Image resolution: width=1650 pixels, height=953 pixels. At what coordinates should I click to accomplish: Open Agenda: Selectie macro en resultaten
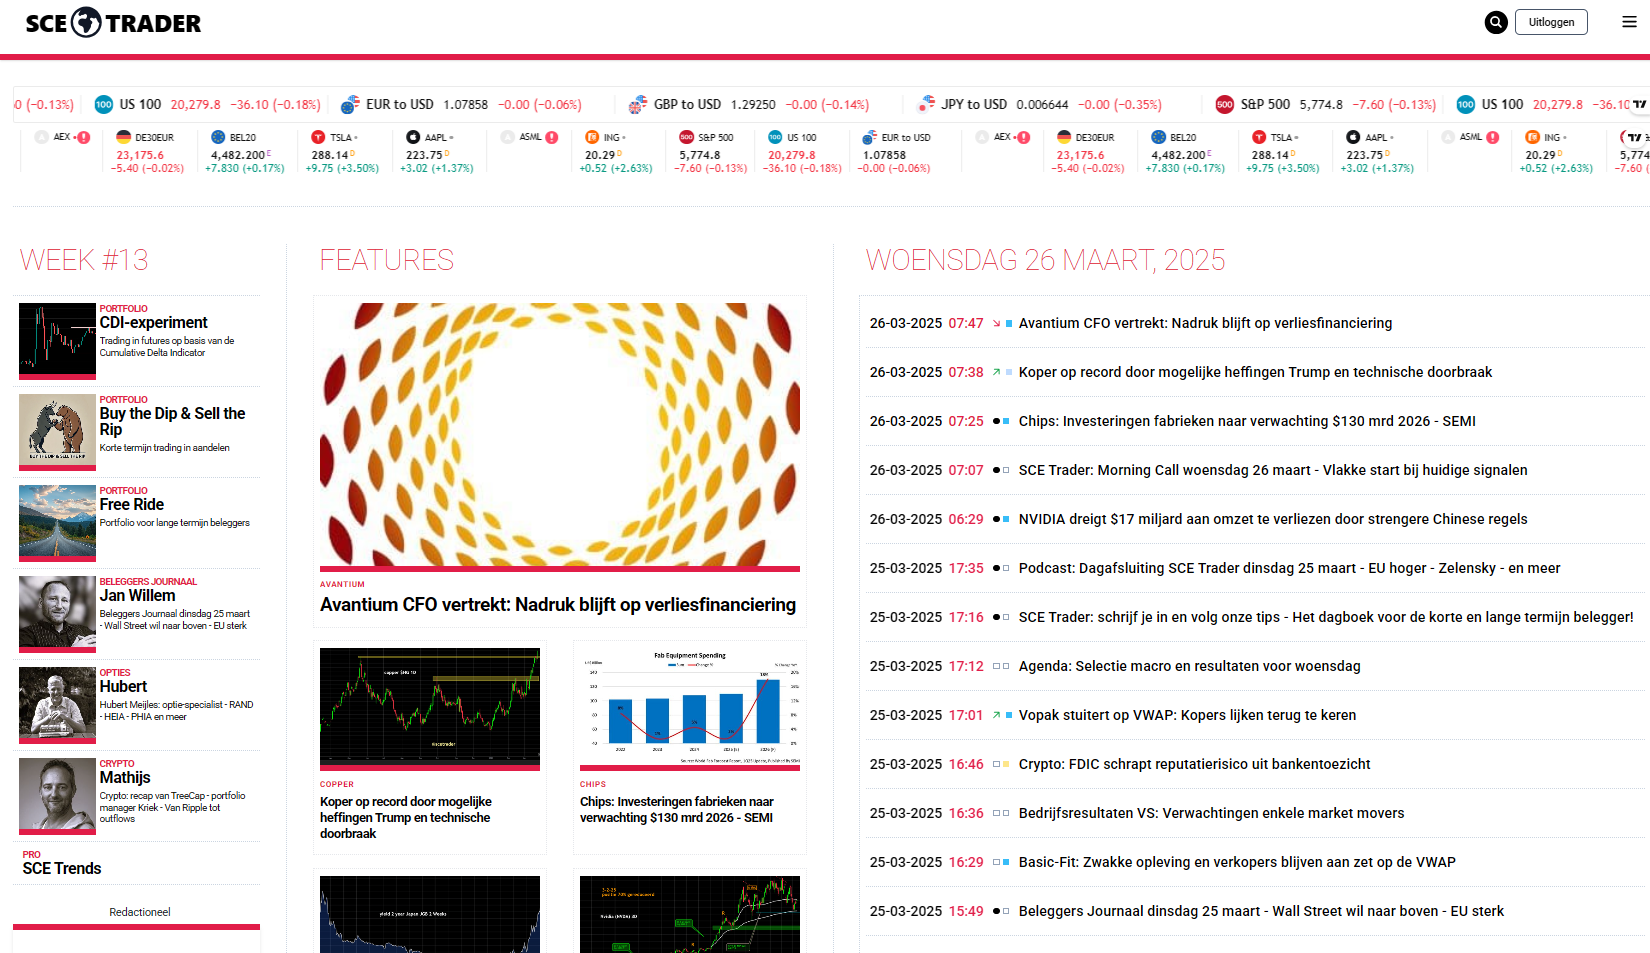click(x=1189, y=666)
